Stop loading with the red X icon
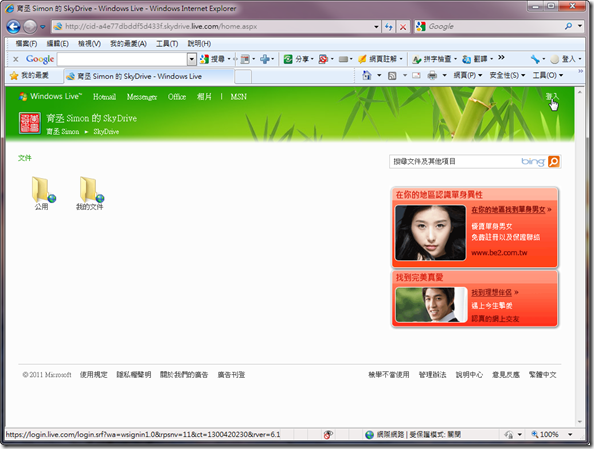This screenshot has width=594, height=449. pyautogui.click(x=403, y=27)
